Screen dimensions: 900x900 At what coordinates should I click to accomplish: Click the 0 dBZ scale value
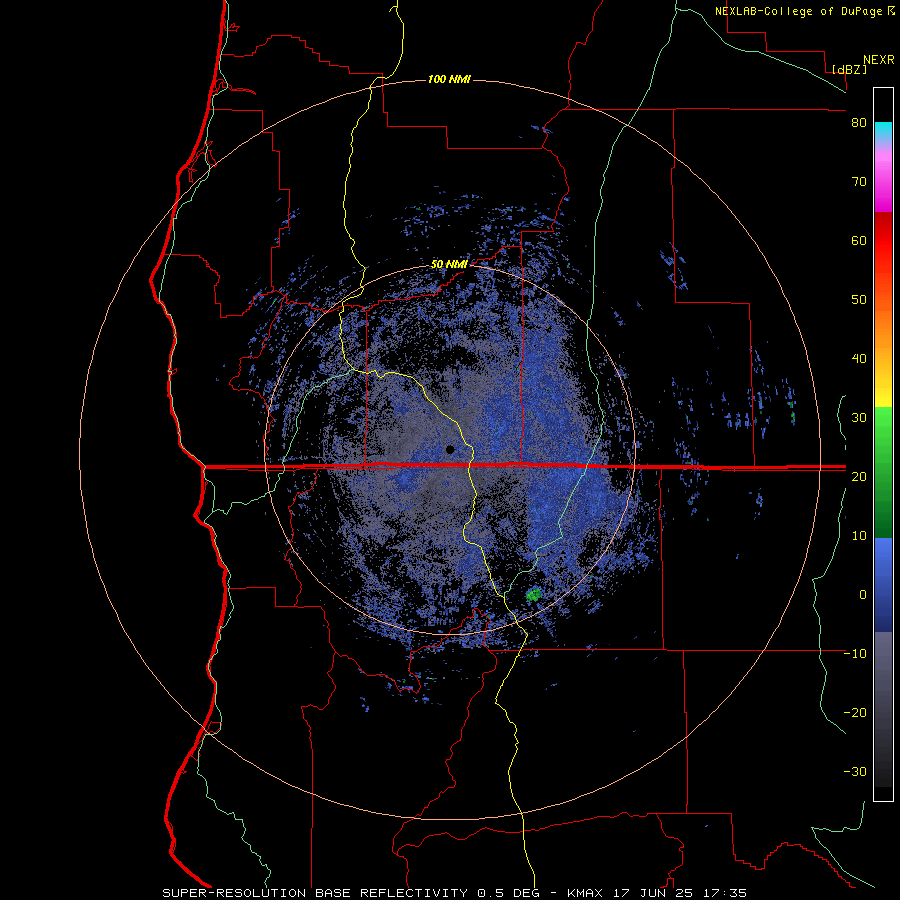[x=862, y=595]
